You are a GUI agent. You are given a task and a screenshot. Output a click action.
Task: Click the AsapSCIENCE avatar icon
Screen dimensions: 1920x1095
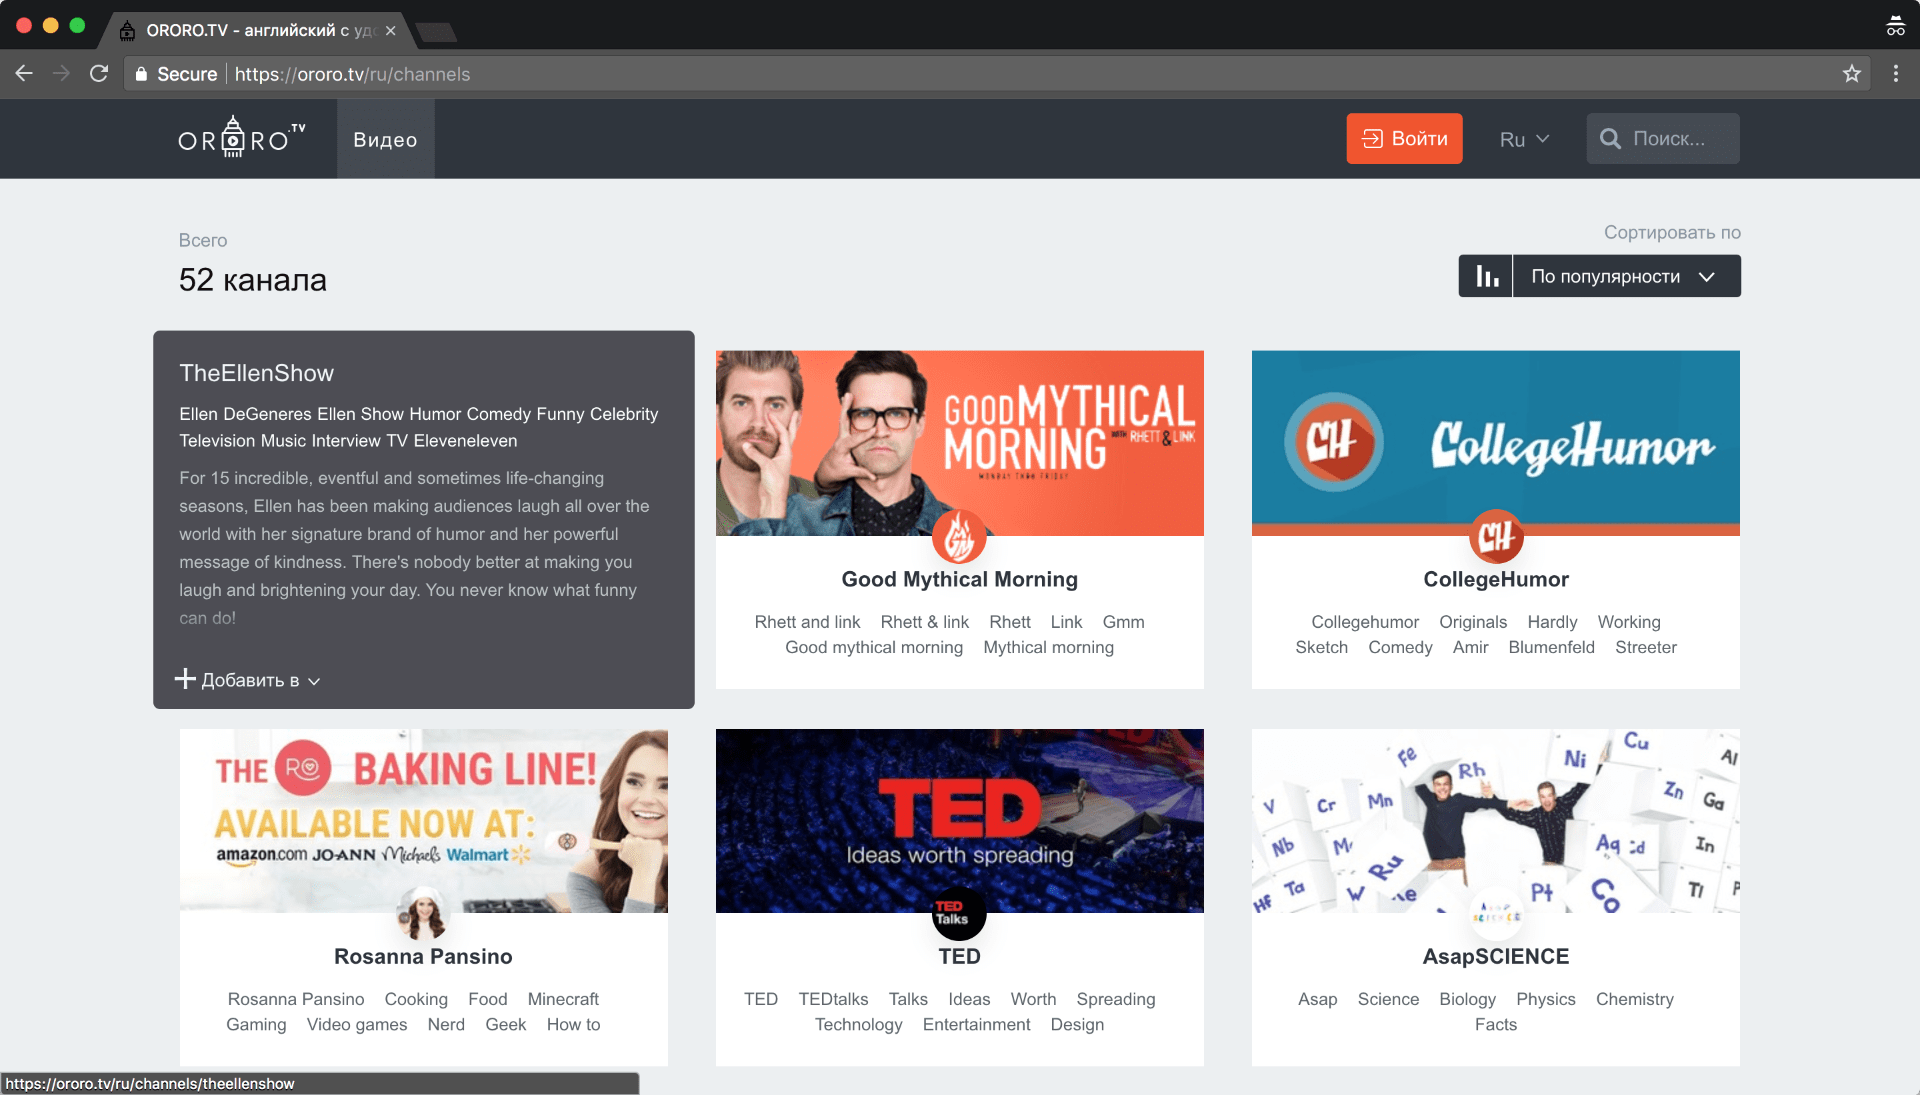coord(1495,913)
